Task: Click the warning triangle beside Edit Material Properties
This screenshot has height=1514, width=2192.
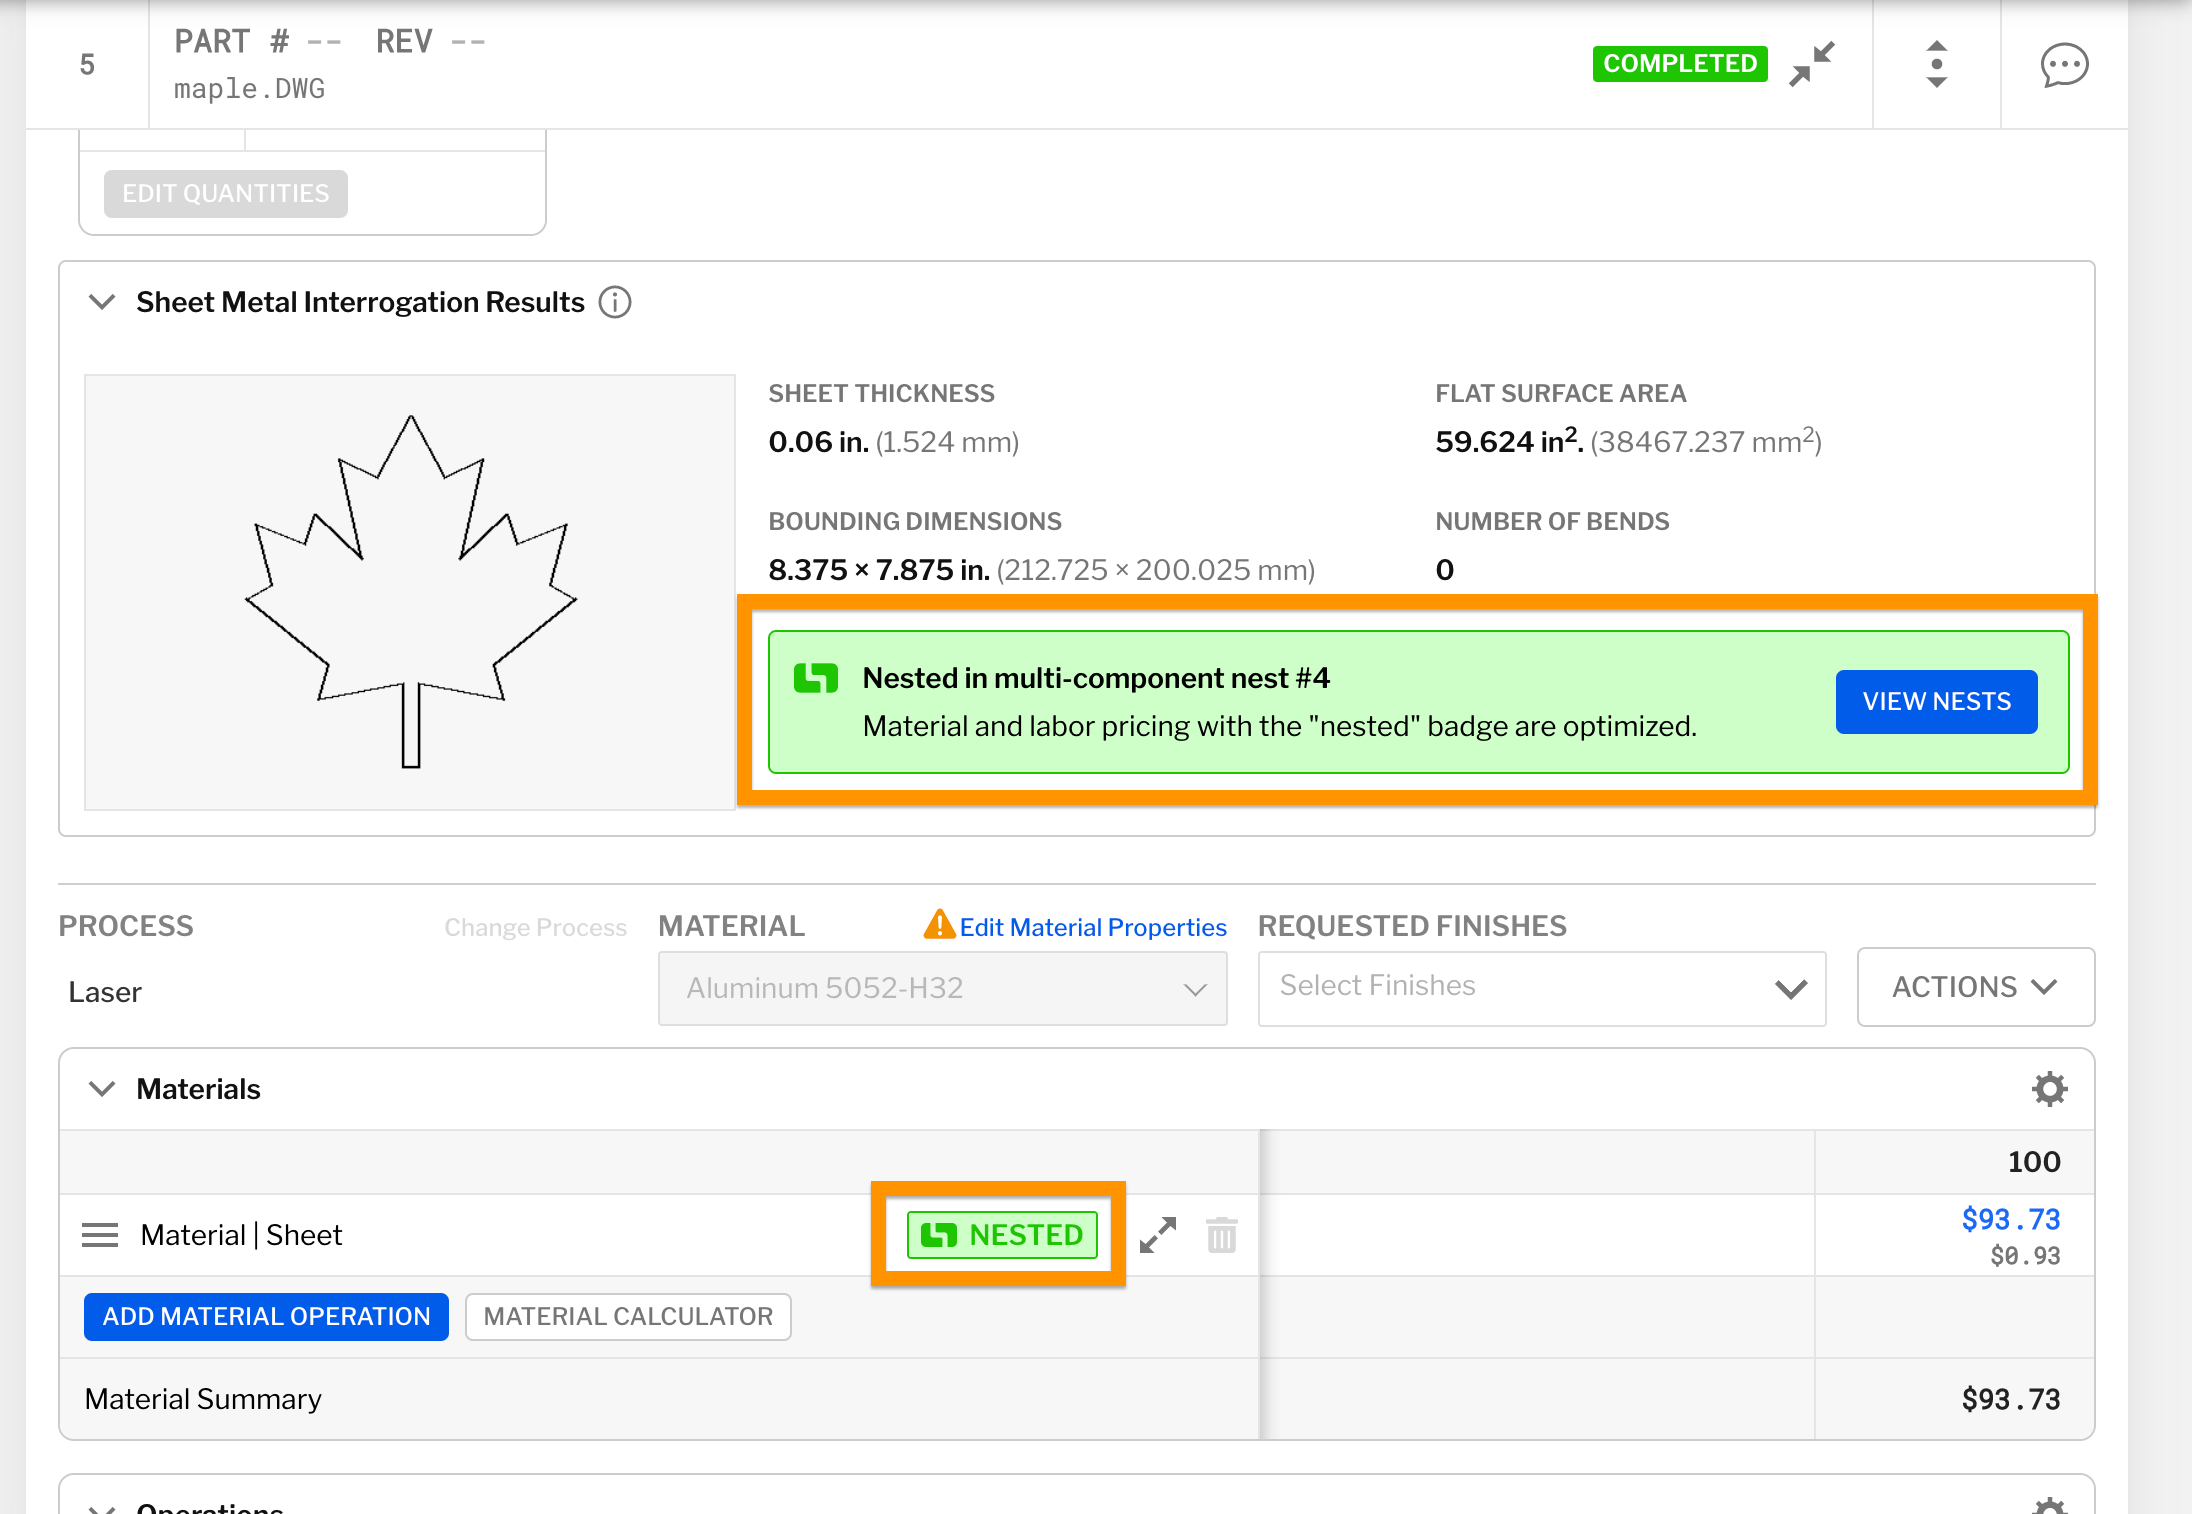Action: click(938, 925)
